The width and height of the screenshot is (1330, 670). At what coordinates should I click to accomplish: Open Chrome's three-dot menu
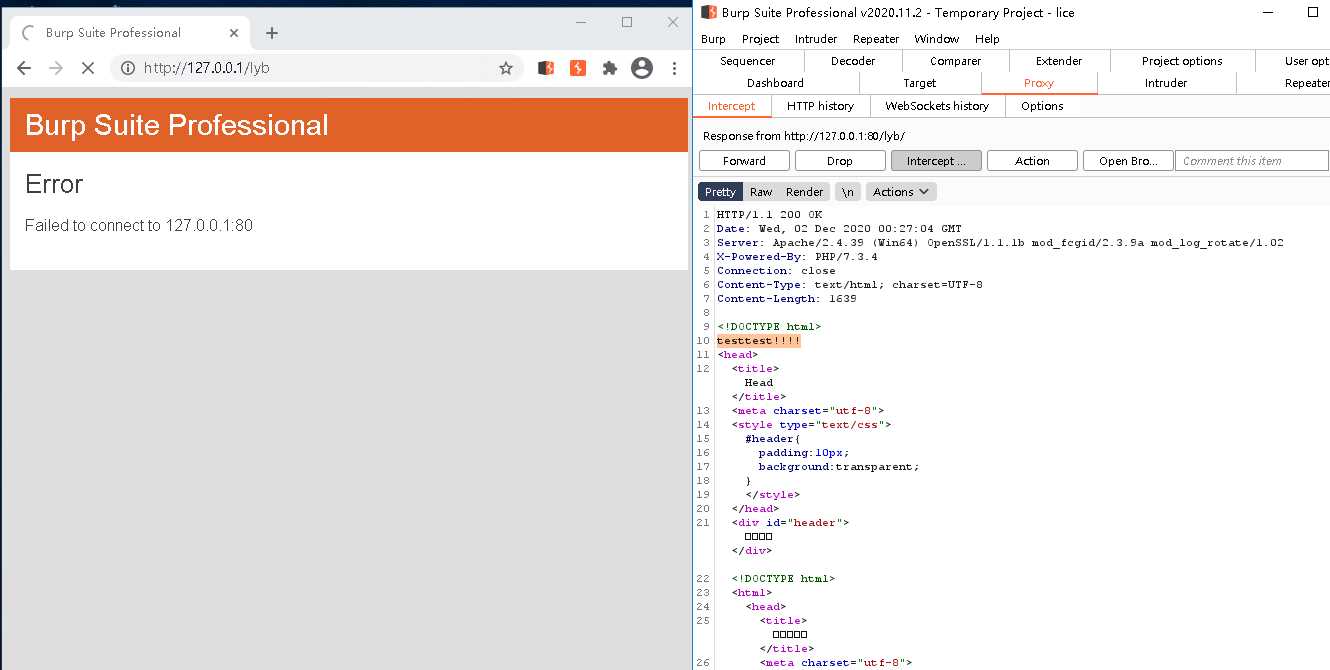click(675, 68)
